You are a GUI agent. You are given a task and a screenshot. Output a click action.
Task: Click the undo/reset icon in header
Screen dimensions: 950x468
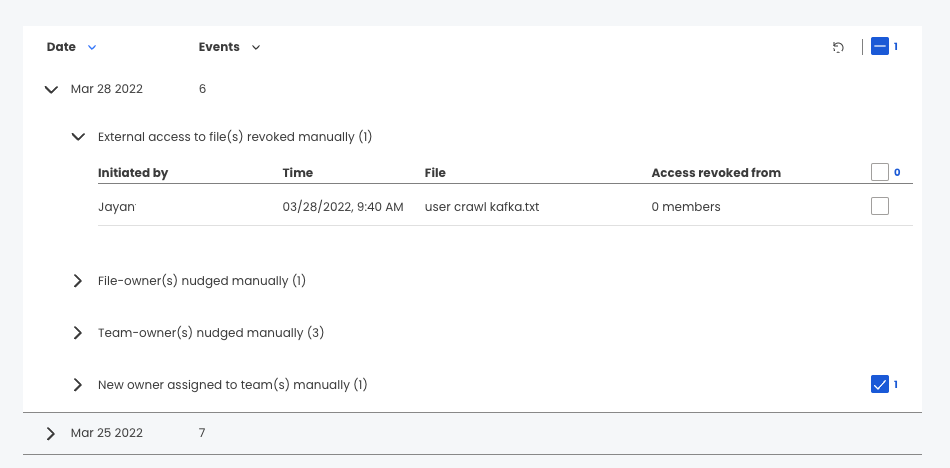point(838,47)
